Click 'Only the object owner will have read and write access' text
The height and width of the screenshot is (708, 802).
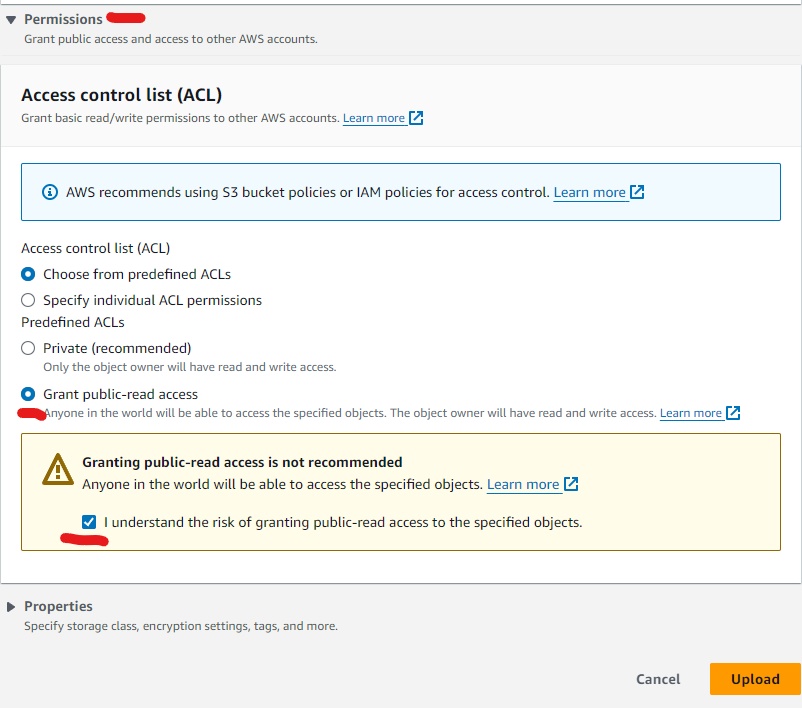190,367
